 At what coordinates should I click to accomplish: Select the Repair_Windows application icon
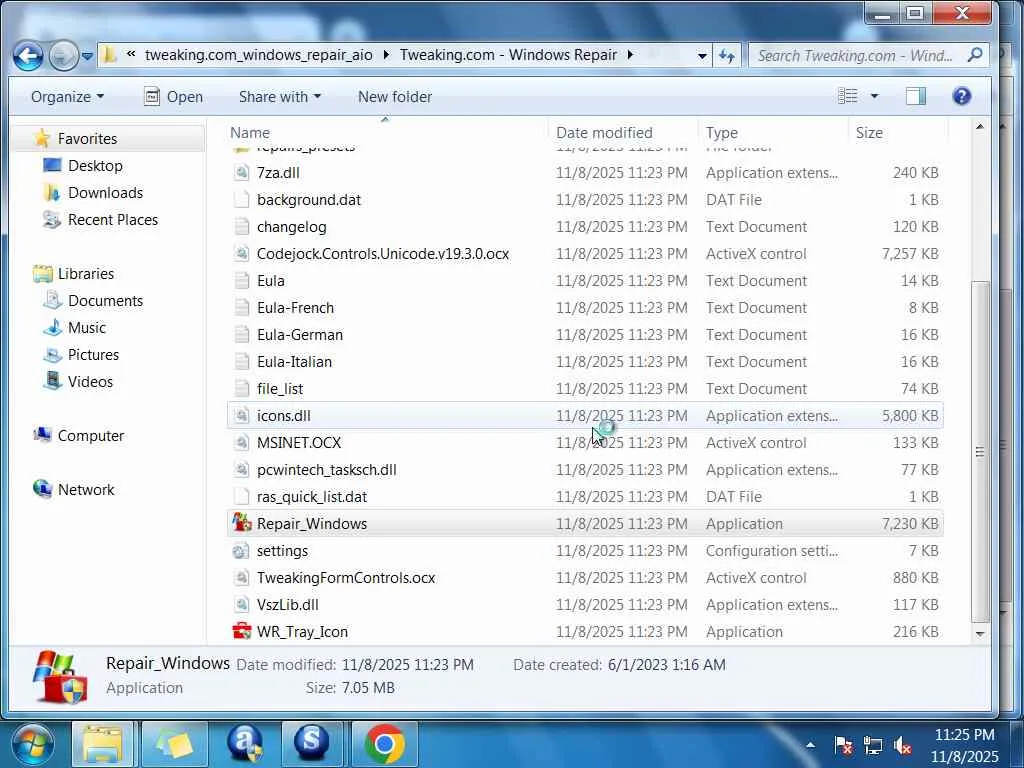pos(242,523)
